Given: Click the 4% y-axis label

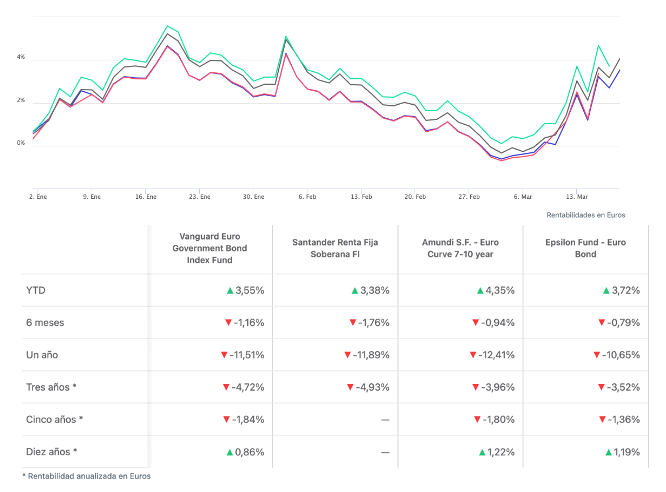Looking at the screenshot, I should click(20, 59).
